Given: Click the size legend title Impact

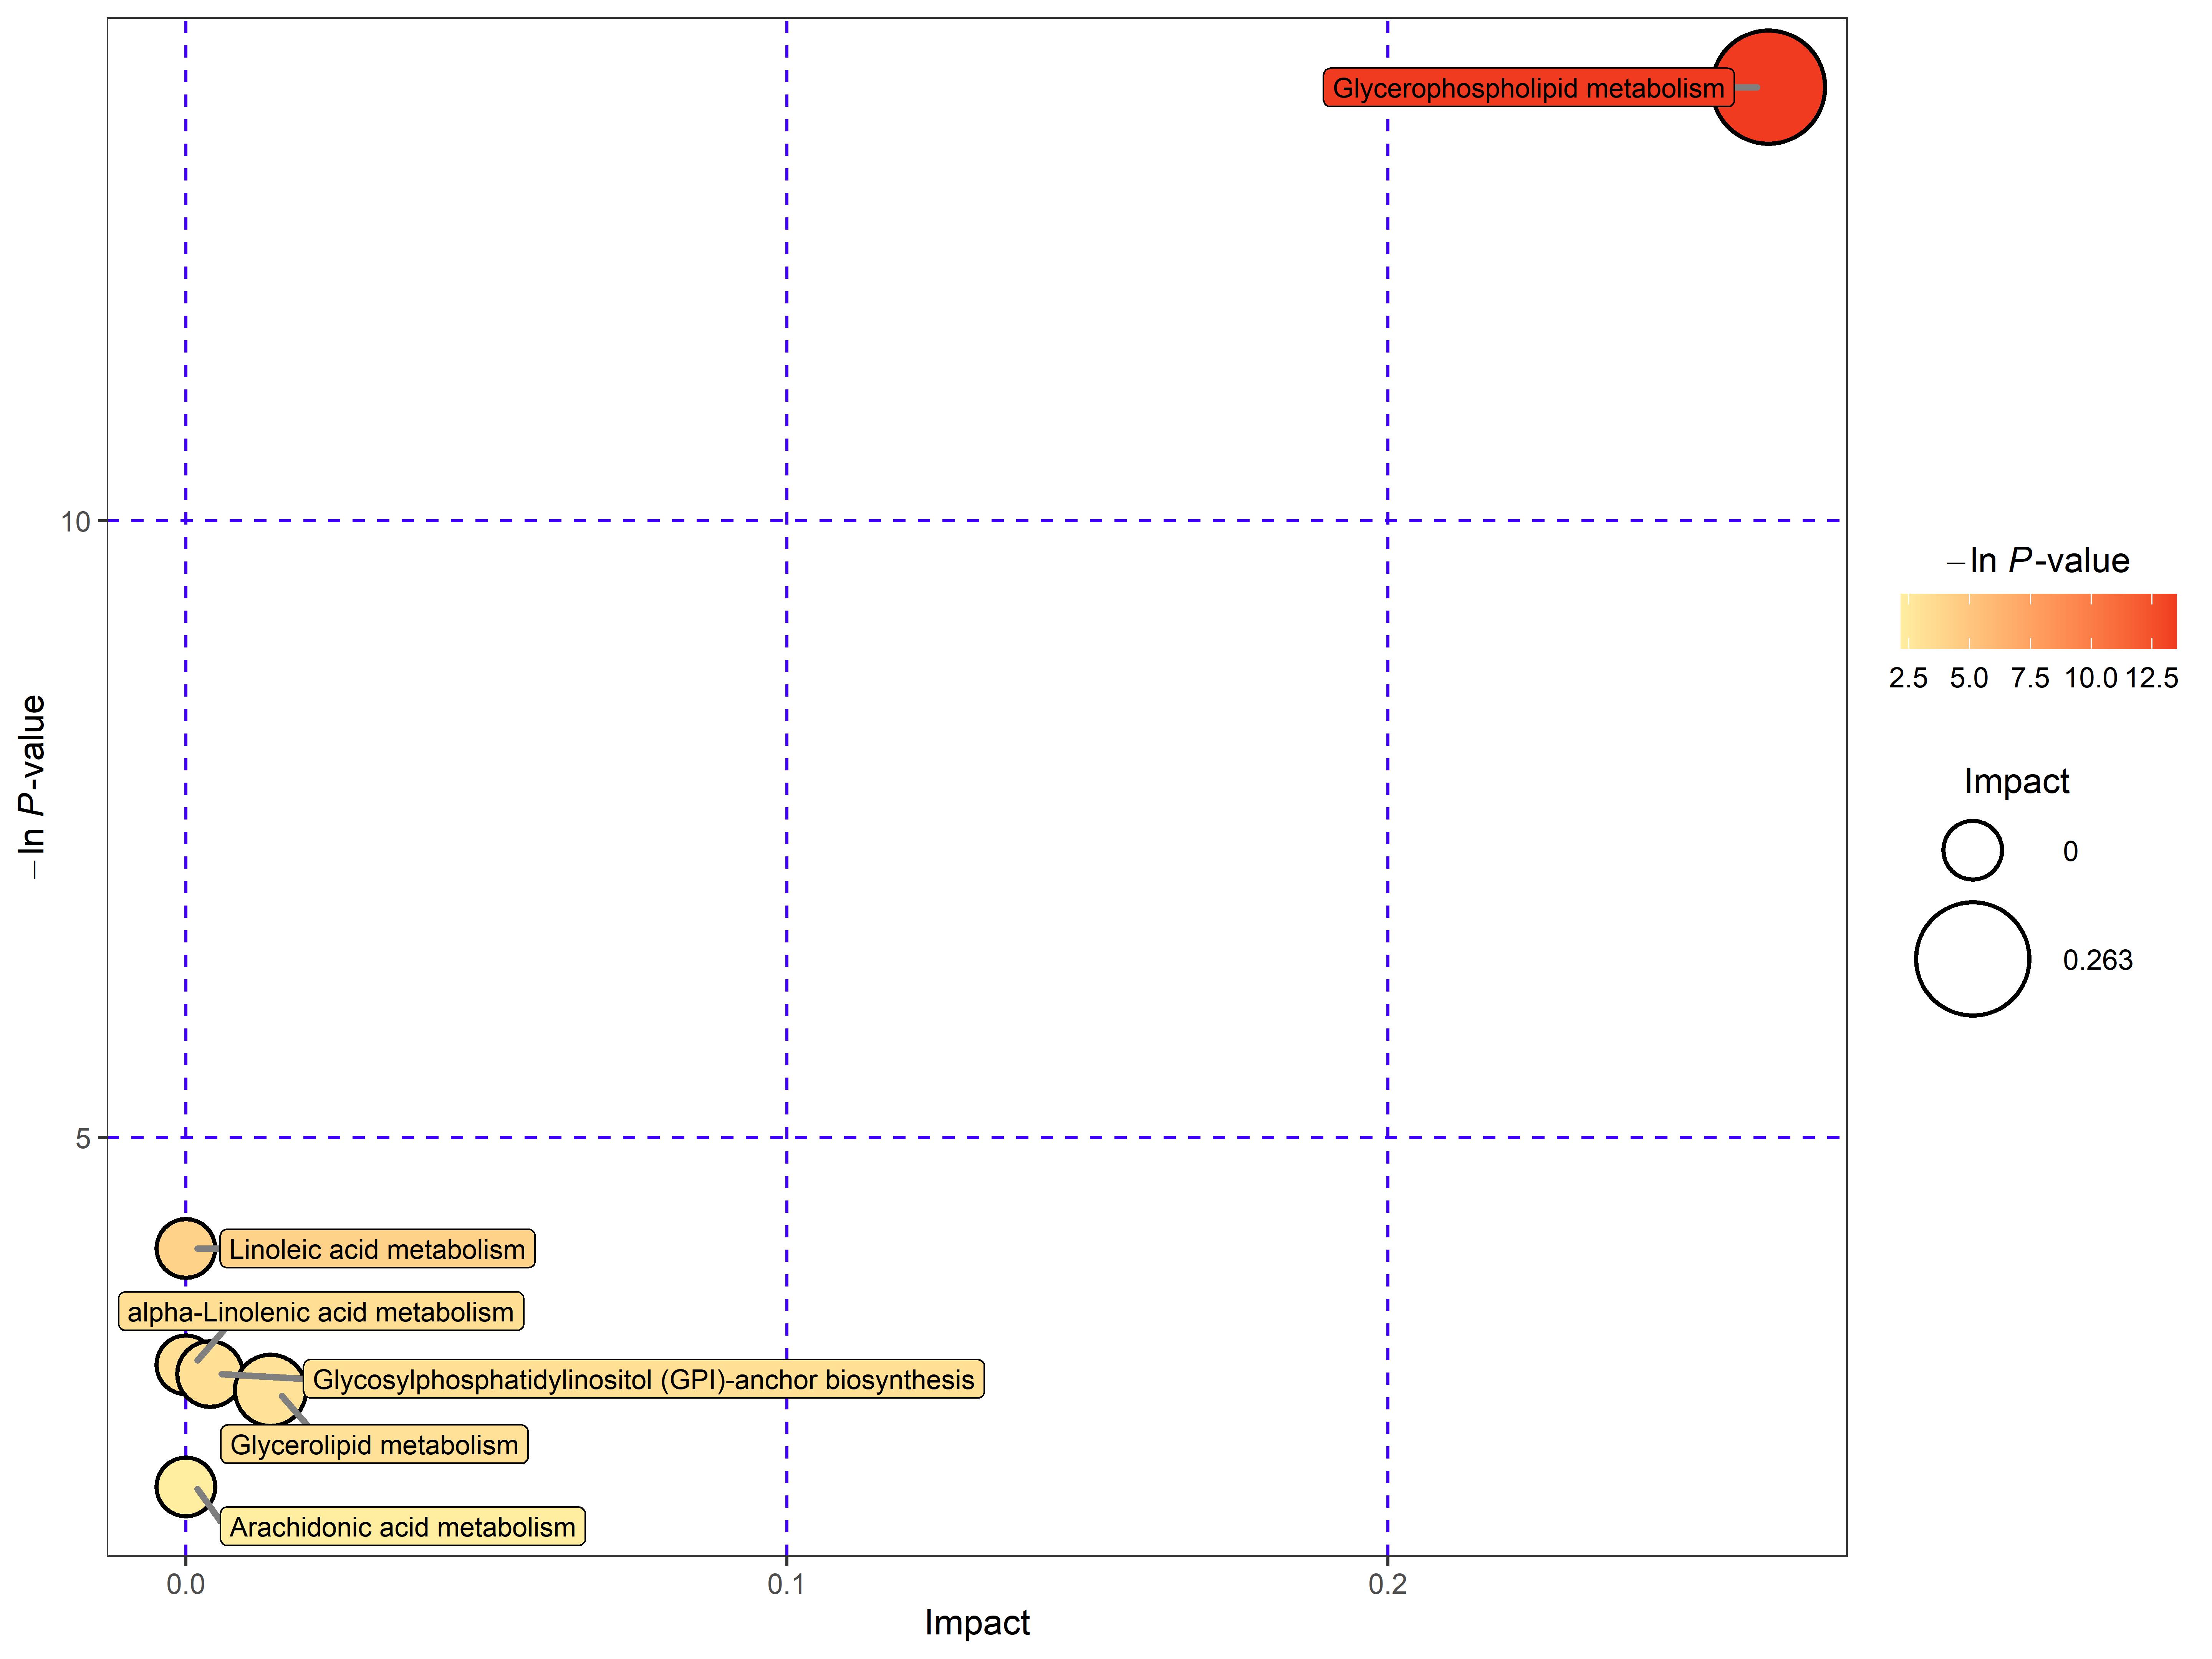Looking at the screenshot, I should [2016, 781].
